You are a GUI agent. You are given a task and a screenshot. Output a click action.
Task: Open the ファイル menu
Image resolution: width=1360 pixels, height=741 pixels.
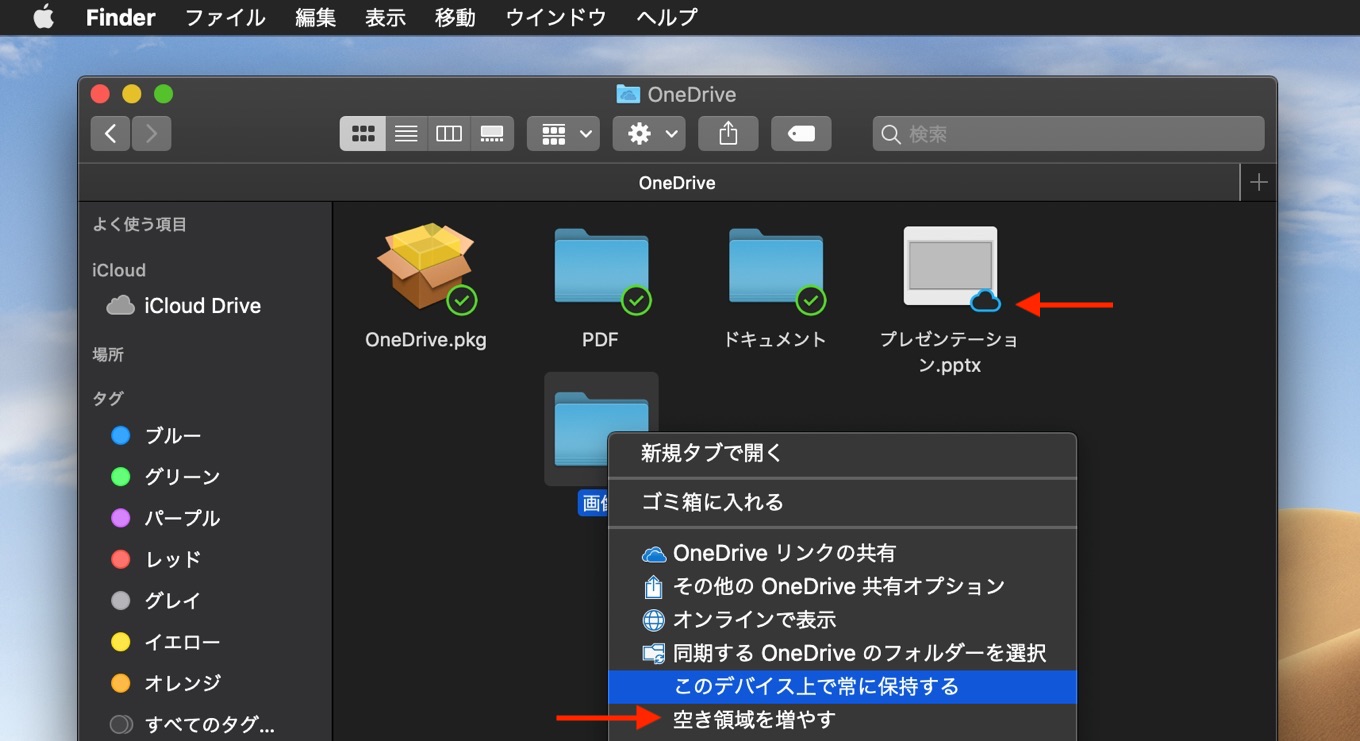click(x=225, y=17)
